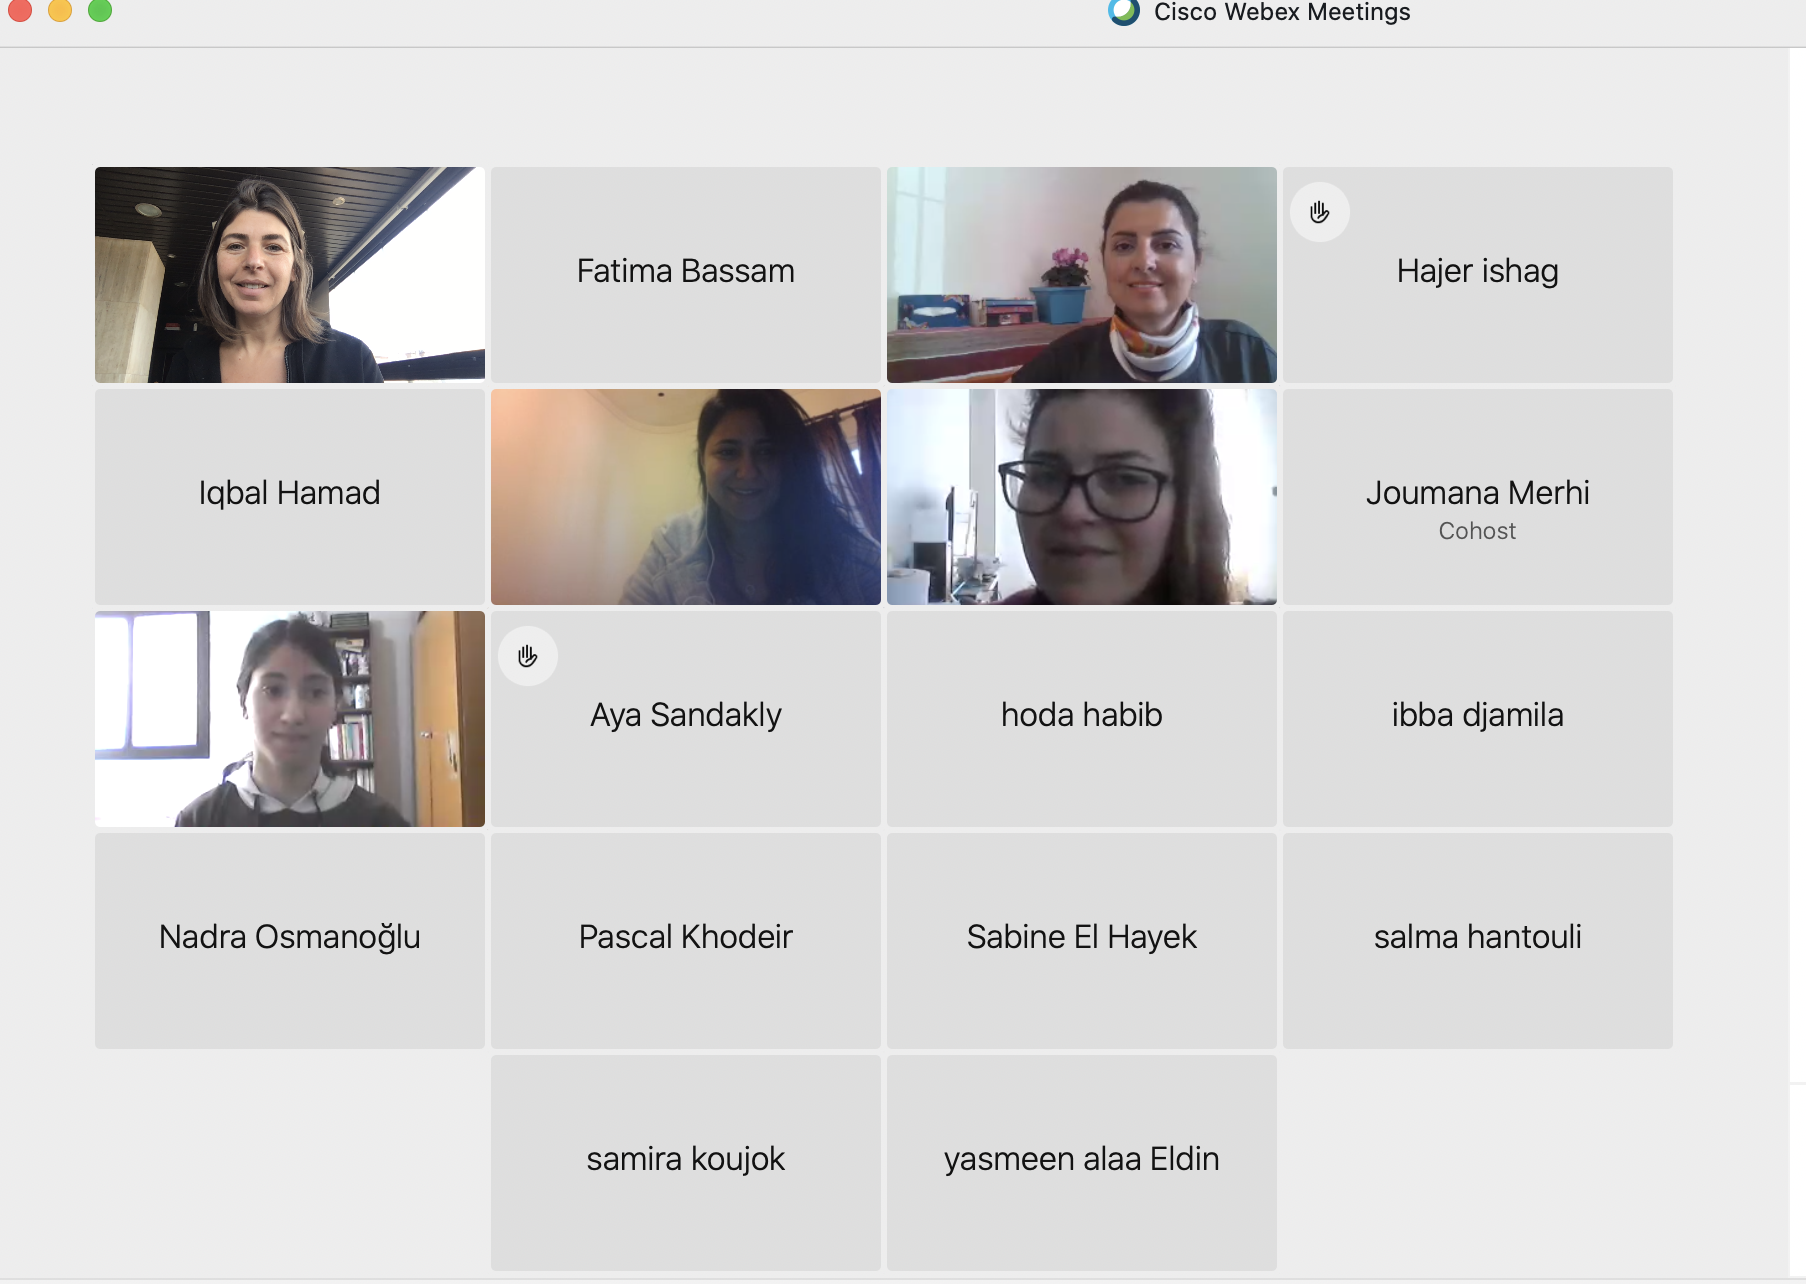
Task: Click video of woman under dark slatted ceiling
Action: [290, 275]
